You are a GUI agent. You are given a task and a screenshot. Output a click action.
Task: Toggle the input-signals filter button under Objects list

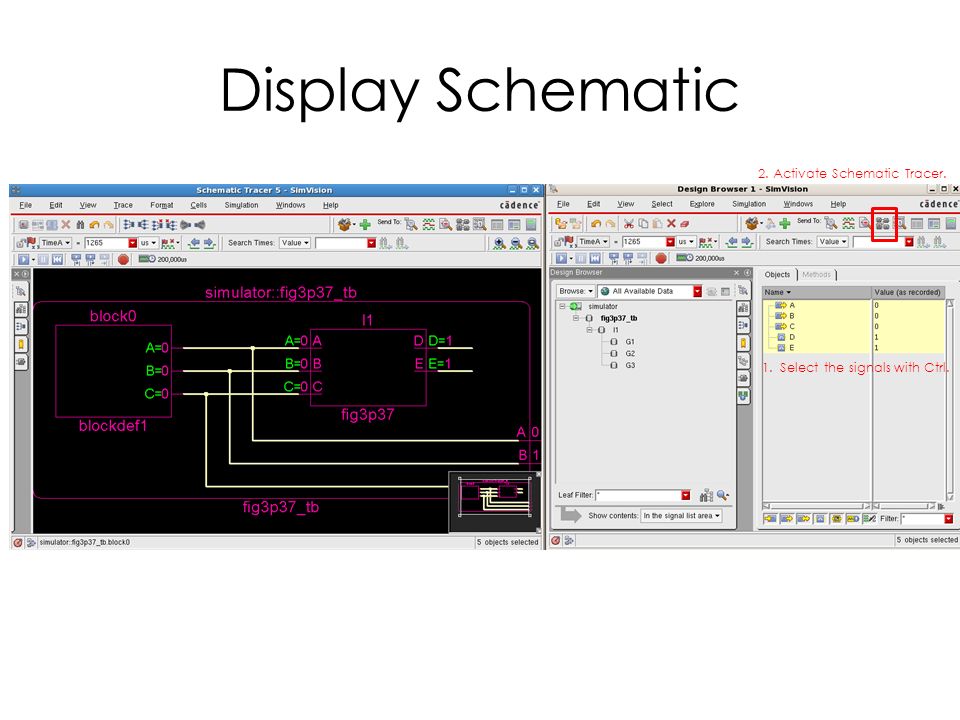point(770,519)
